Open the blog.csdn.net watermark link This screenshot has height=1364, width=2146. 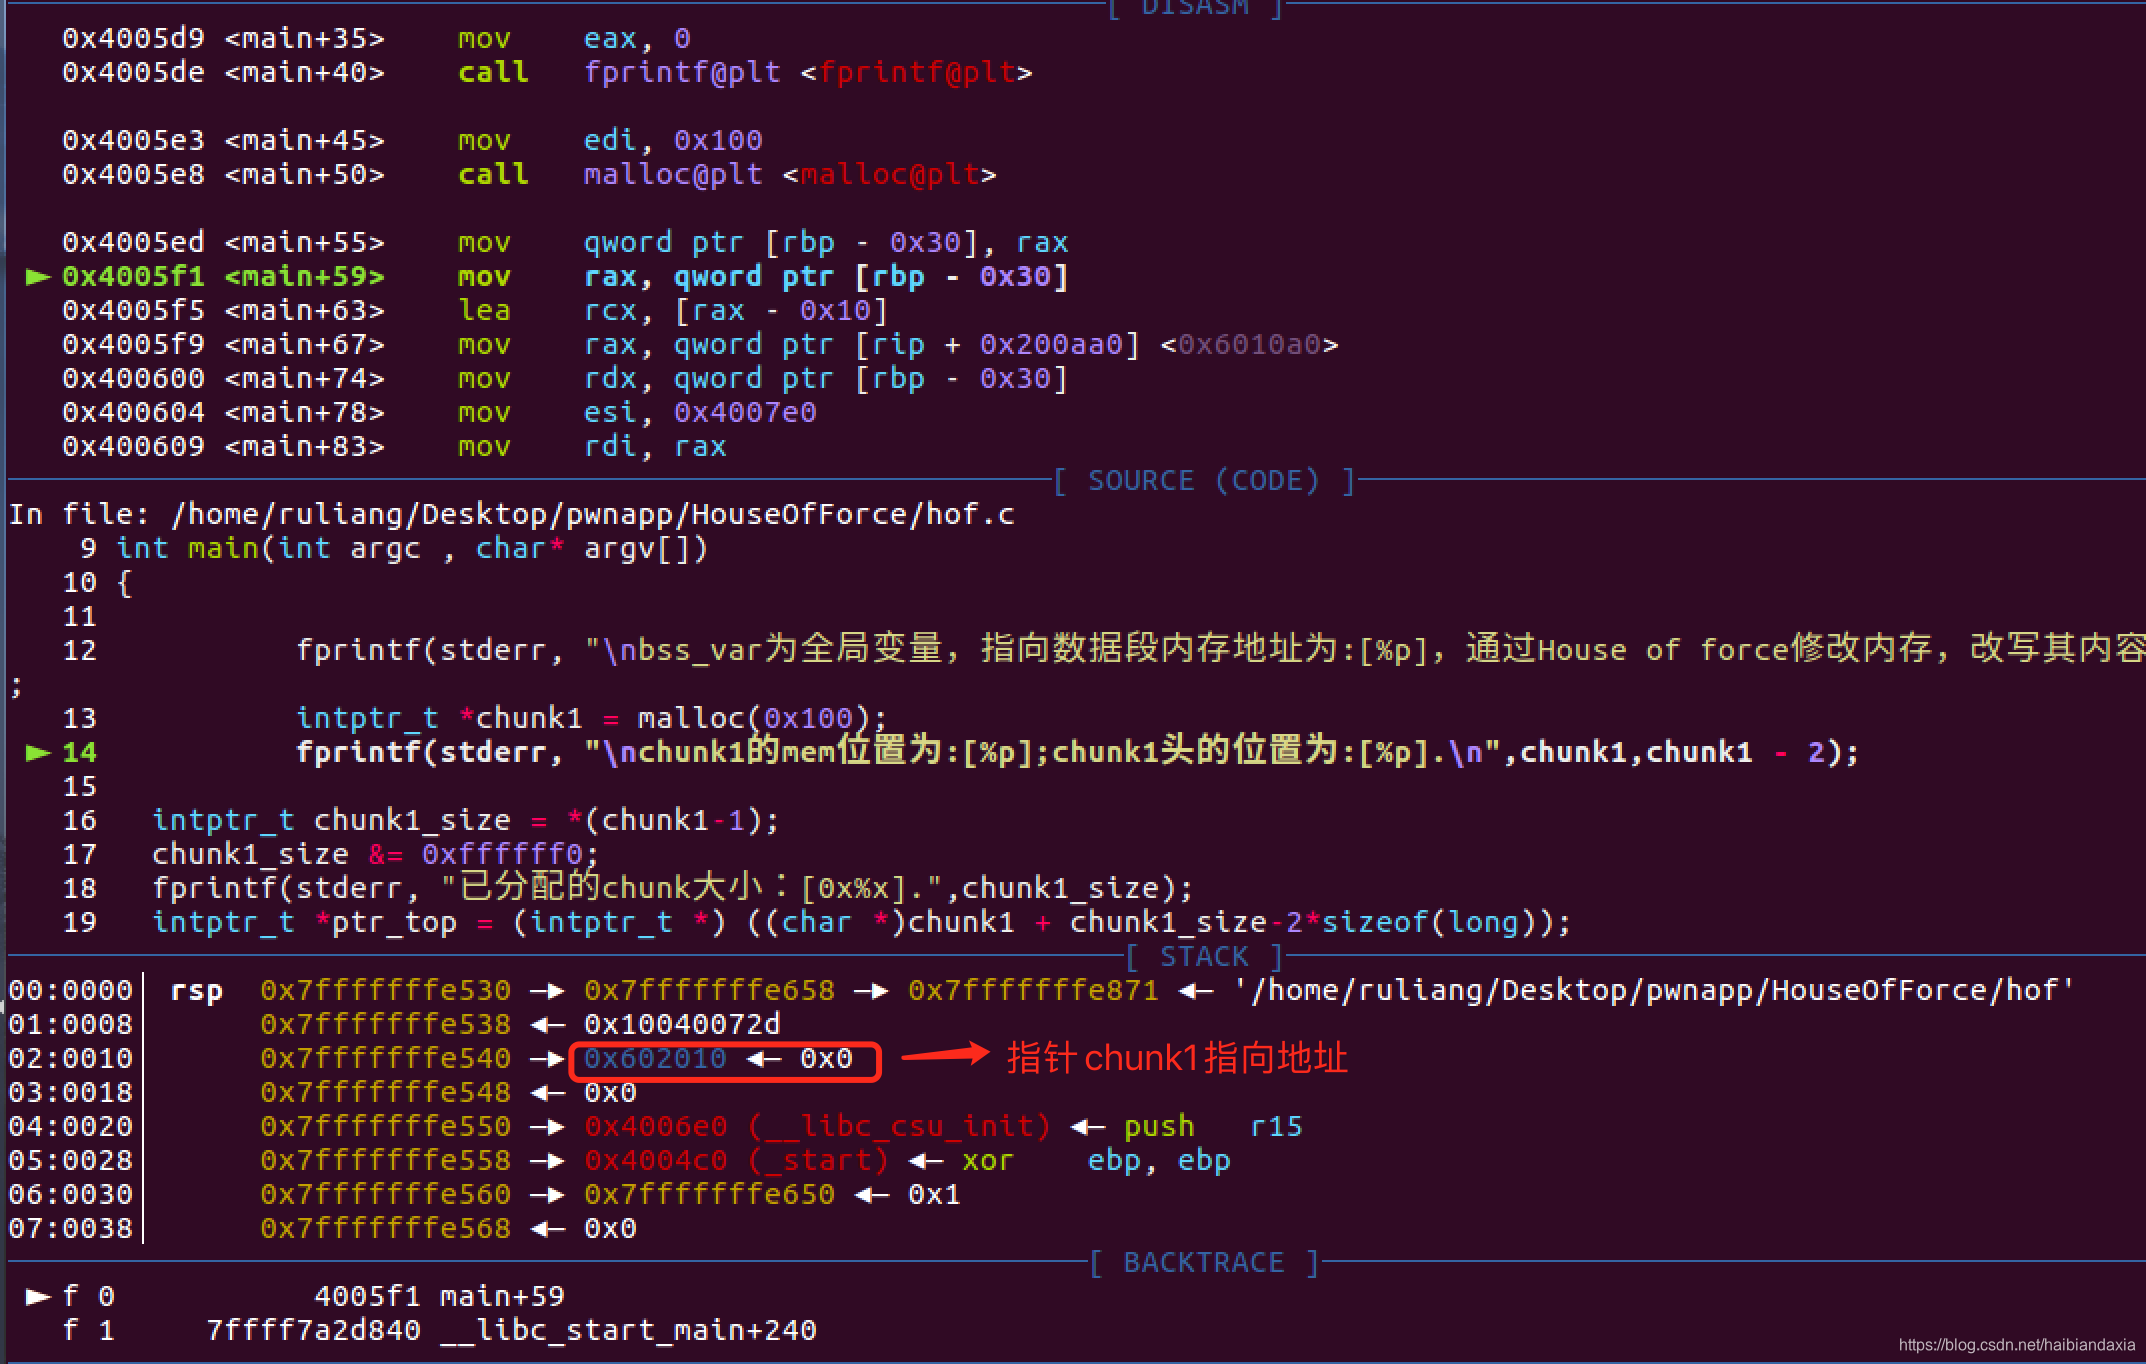pyautogui.click(x=2016, y=1345)
